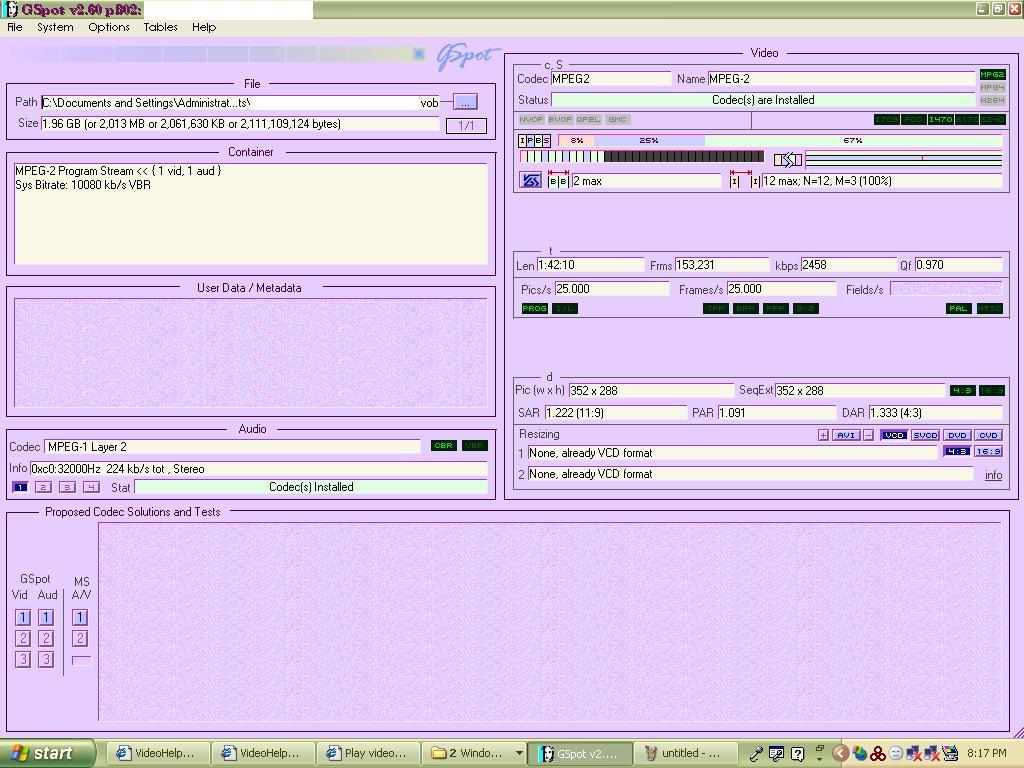
Task: Click the 16:9 indicator beside SeqExt
Action: 991,391
